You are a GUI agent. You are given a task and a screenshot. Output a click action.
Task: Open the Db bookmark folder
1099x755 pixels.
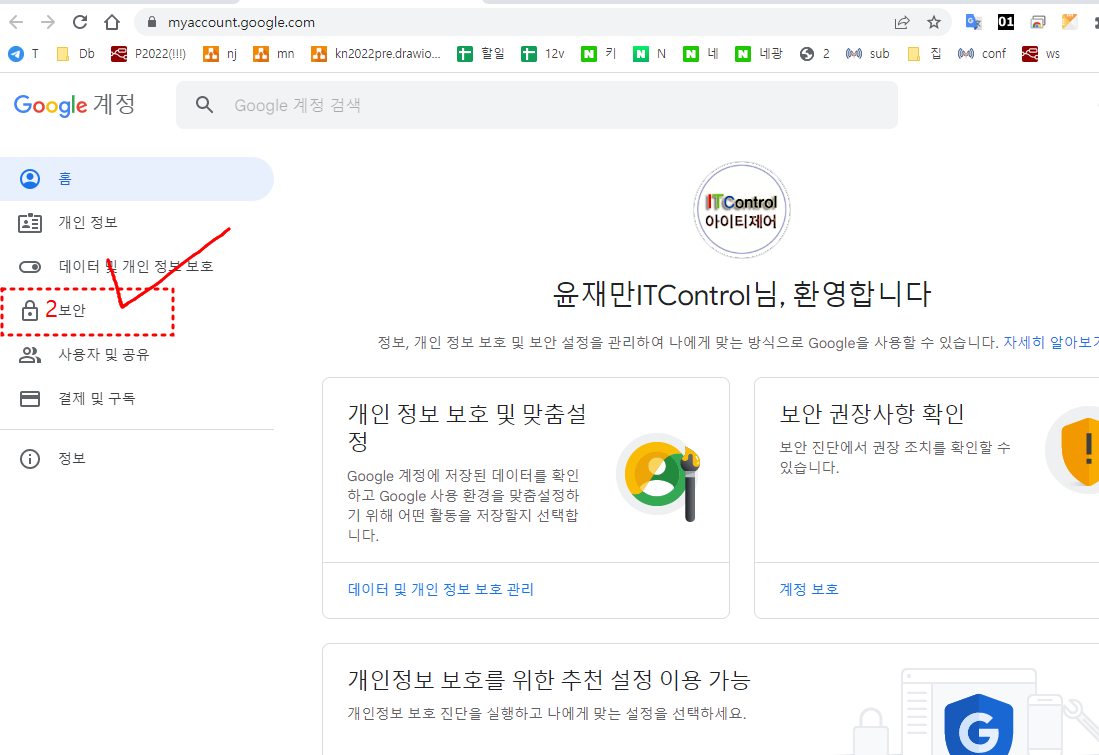click(75, 53)
